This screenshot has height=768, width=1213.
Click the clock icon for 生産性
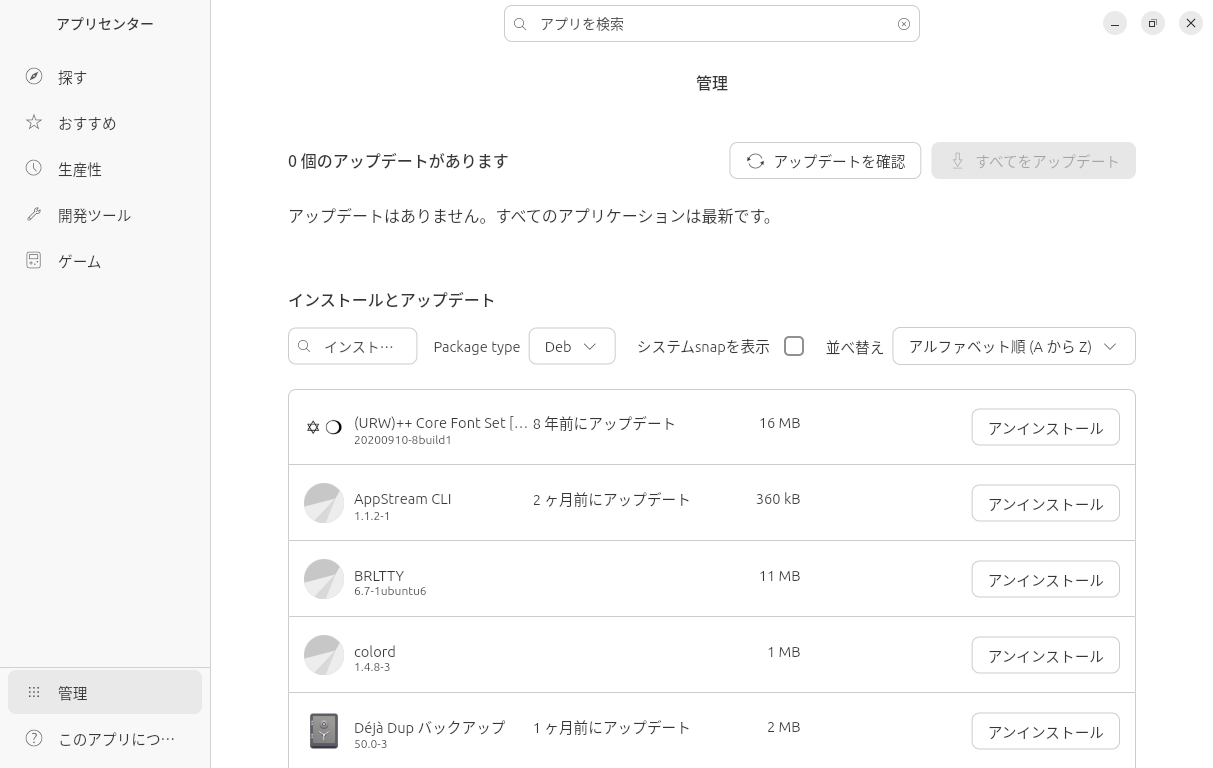point(34,169)
